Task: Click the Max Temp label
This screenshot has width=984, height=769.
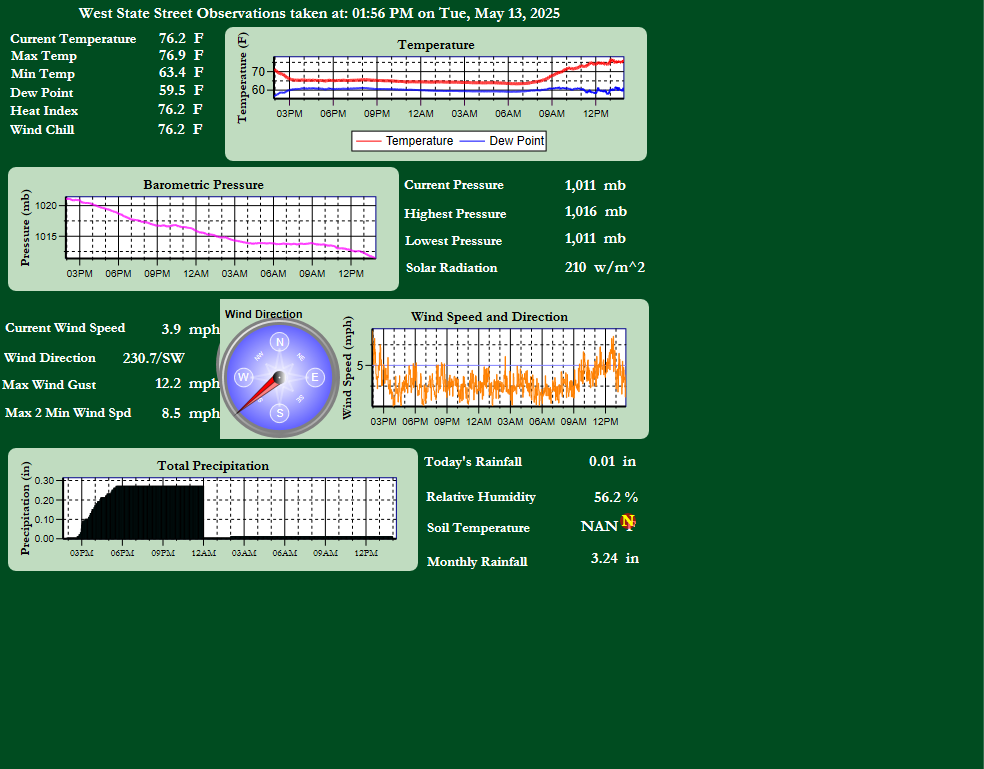Action: 43,56
